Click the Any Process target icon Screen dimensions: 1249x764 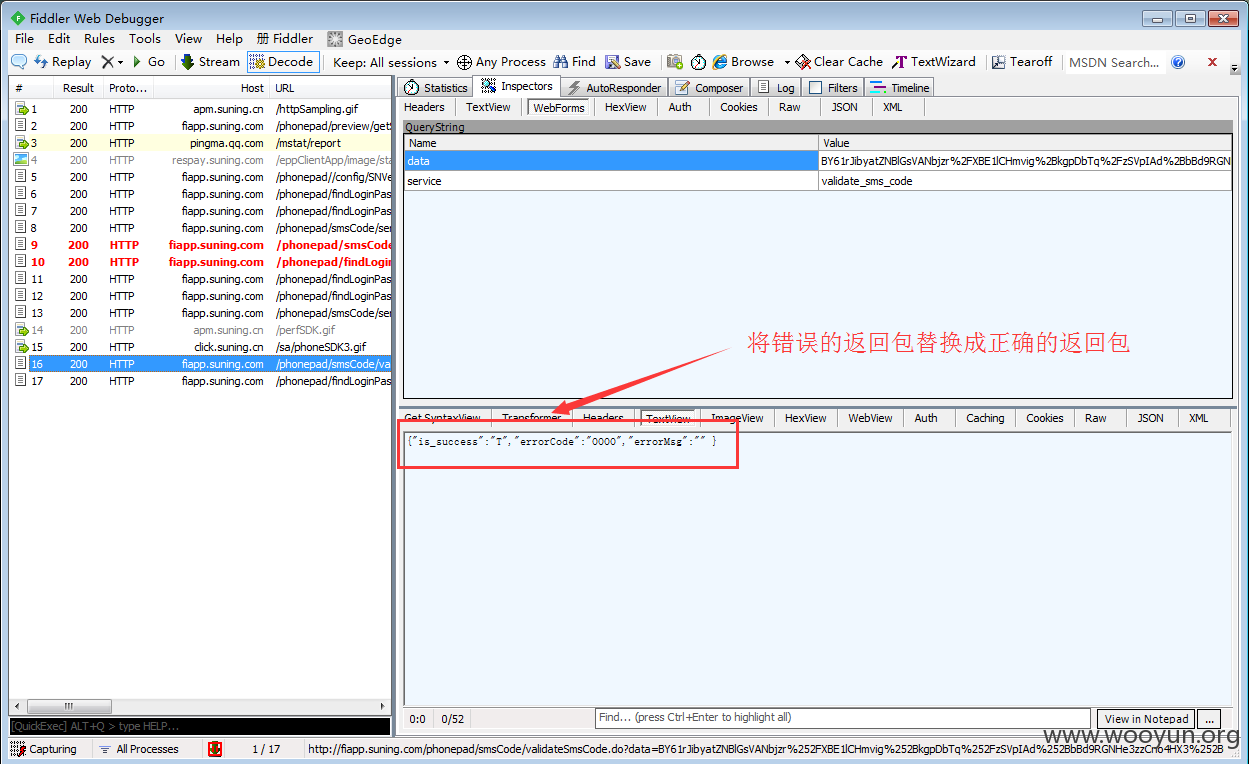click(464, 62)
